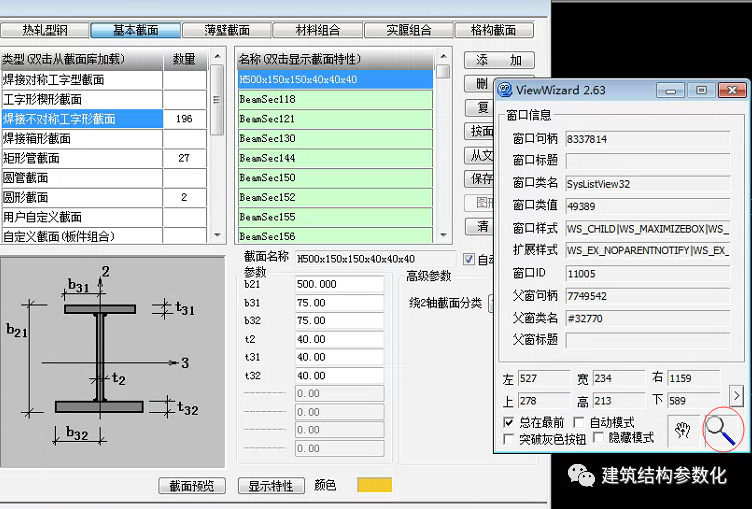
Task: Click the hand pointer tool in ViewWizard
Action: (x=682, y=430)
